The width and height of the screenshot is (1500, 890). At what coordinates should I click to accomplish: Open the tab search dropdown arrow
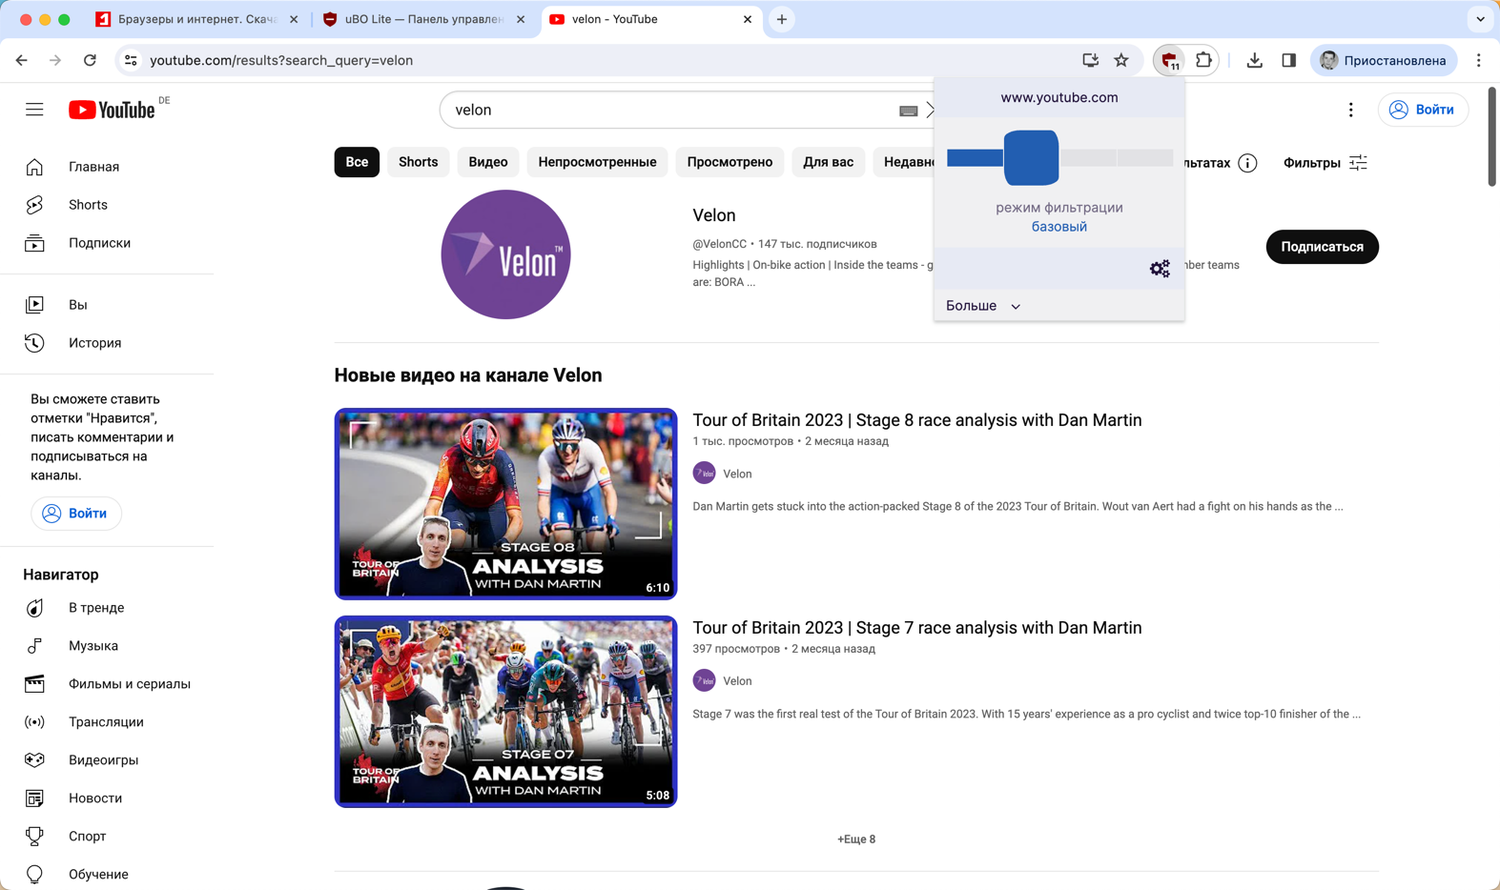point(1480,19)
